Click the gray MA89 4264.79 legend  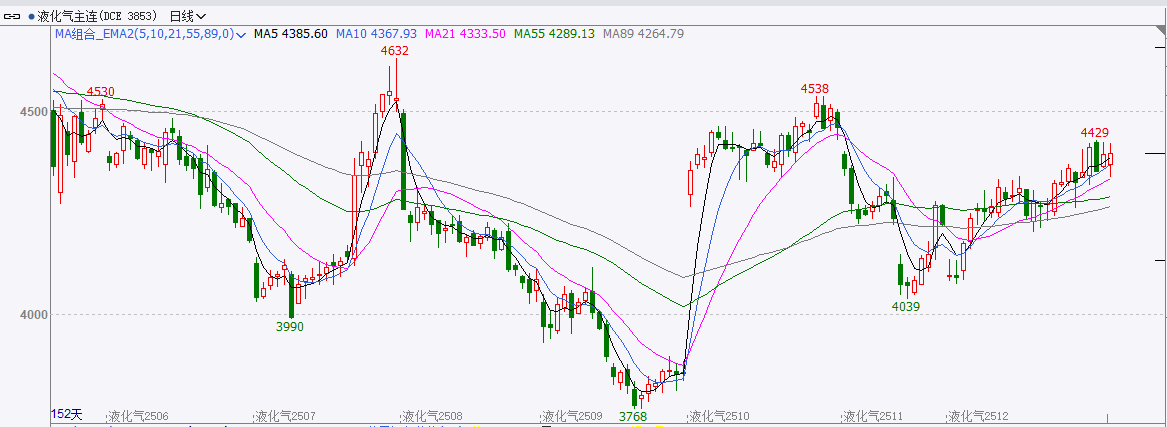click(643, 34)
